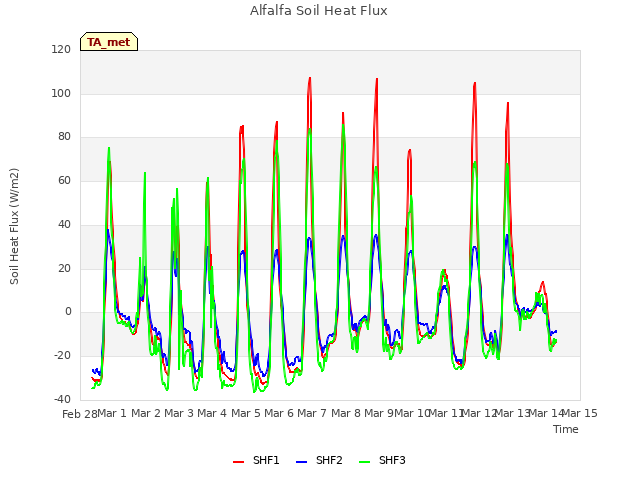
Task: Click the chart title Alfalfa Soil Heat Flux
Action: [x=318, y=11]
